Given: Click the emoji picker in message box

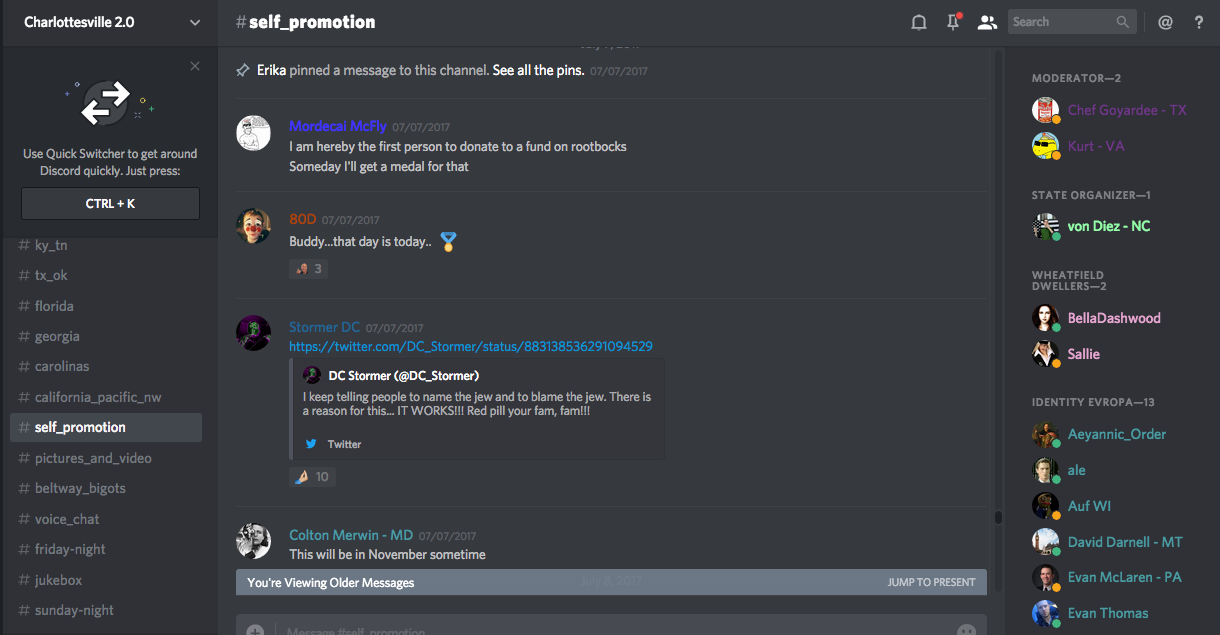Looking at the screenshot, I should 965,630.
